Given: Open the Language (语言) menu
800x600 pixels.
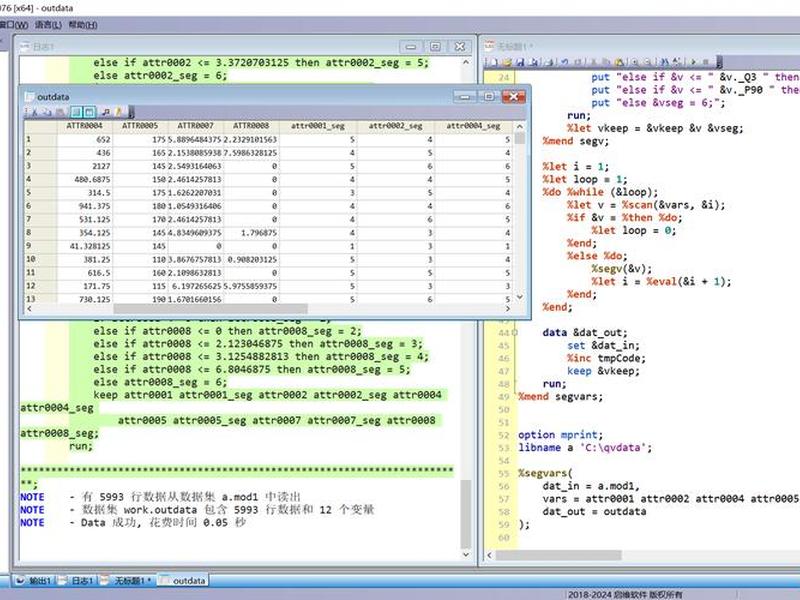Looking at the screenshot, I should (48, 24).
